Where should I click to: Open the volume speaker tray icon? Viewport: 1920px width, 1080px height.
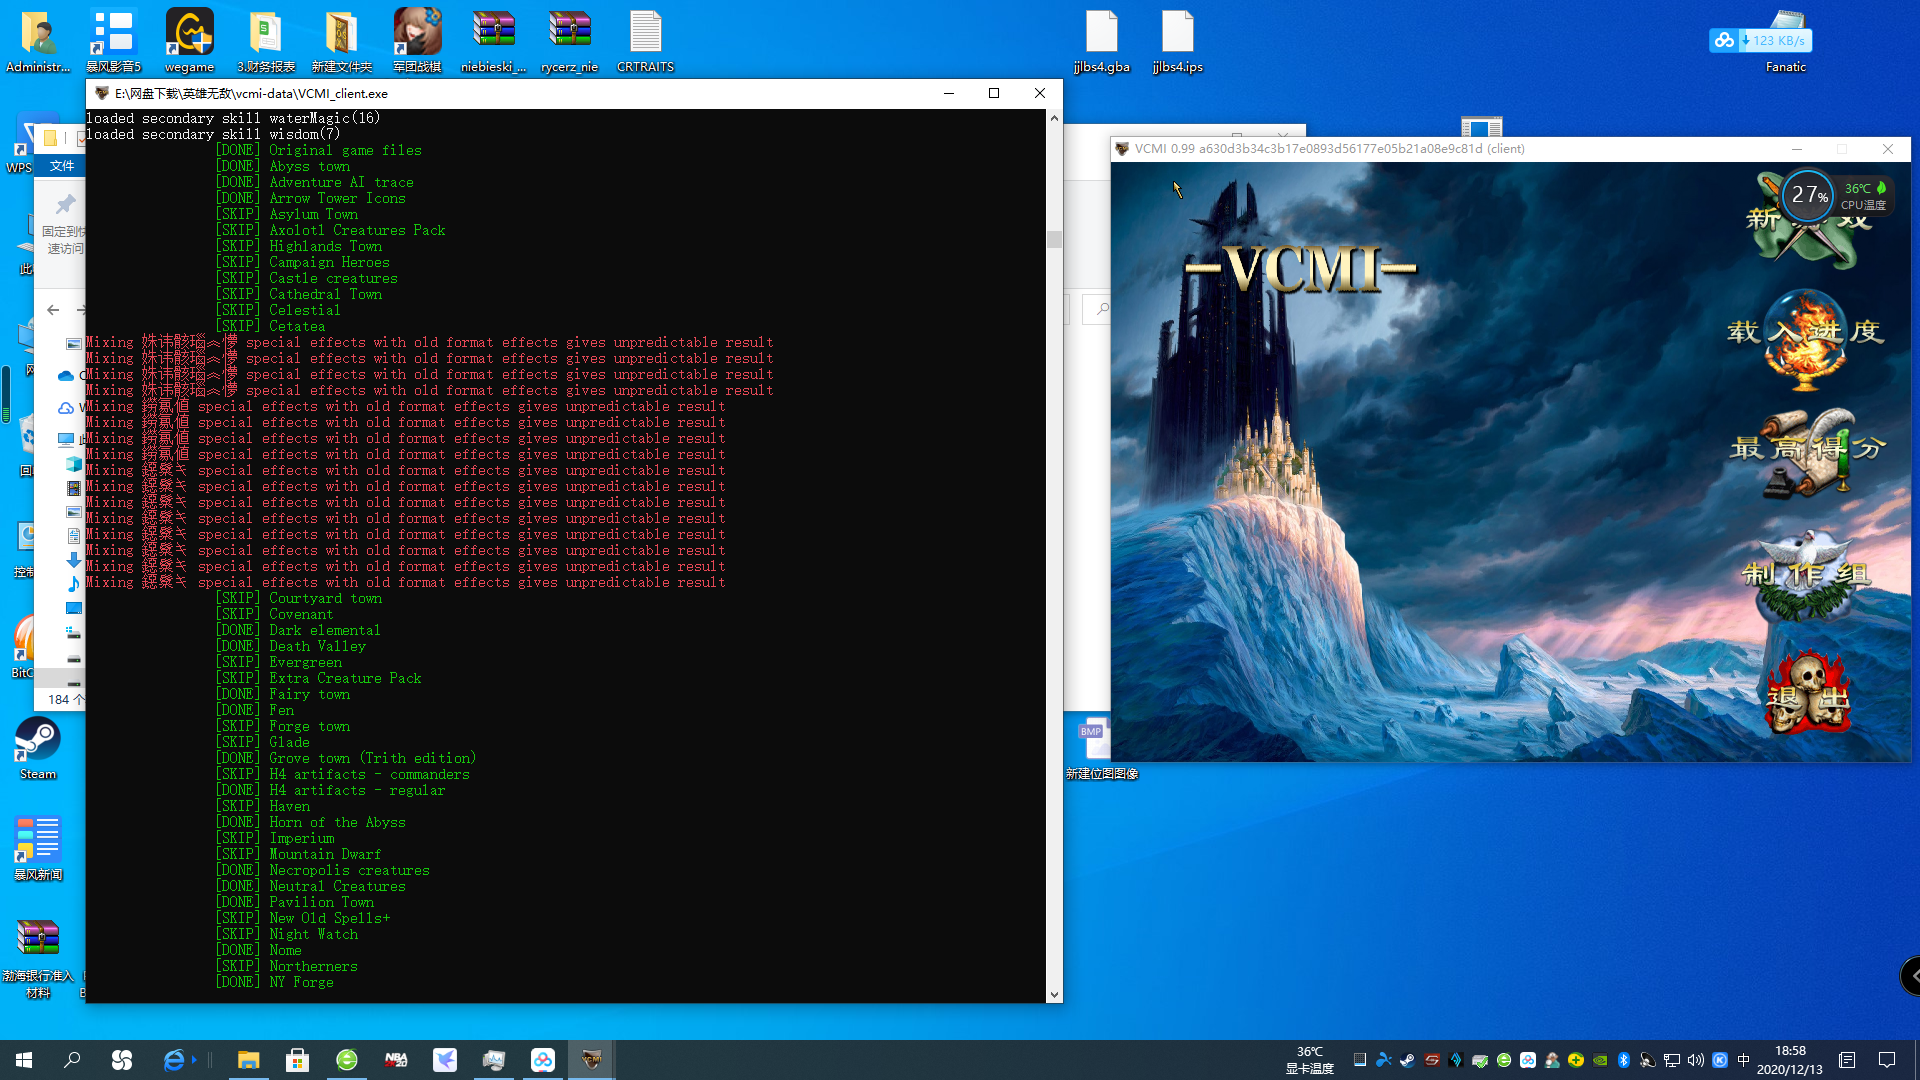tap(1695, 1060)
